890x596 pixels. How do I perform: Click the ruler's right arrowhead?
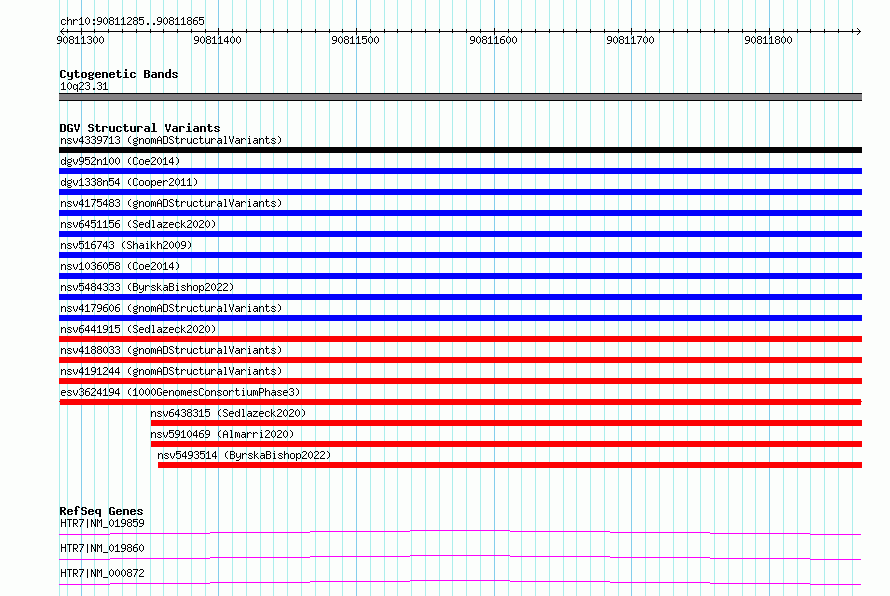pos(858,31)
